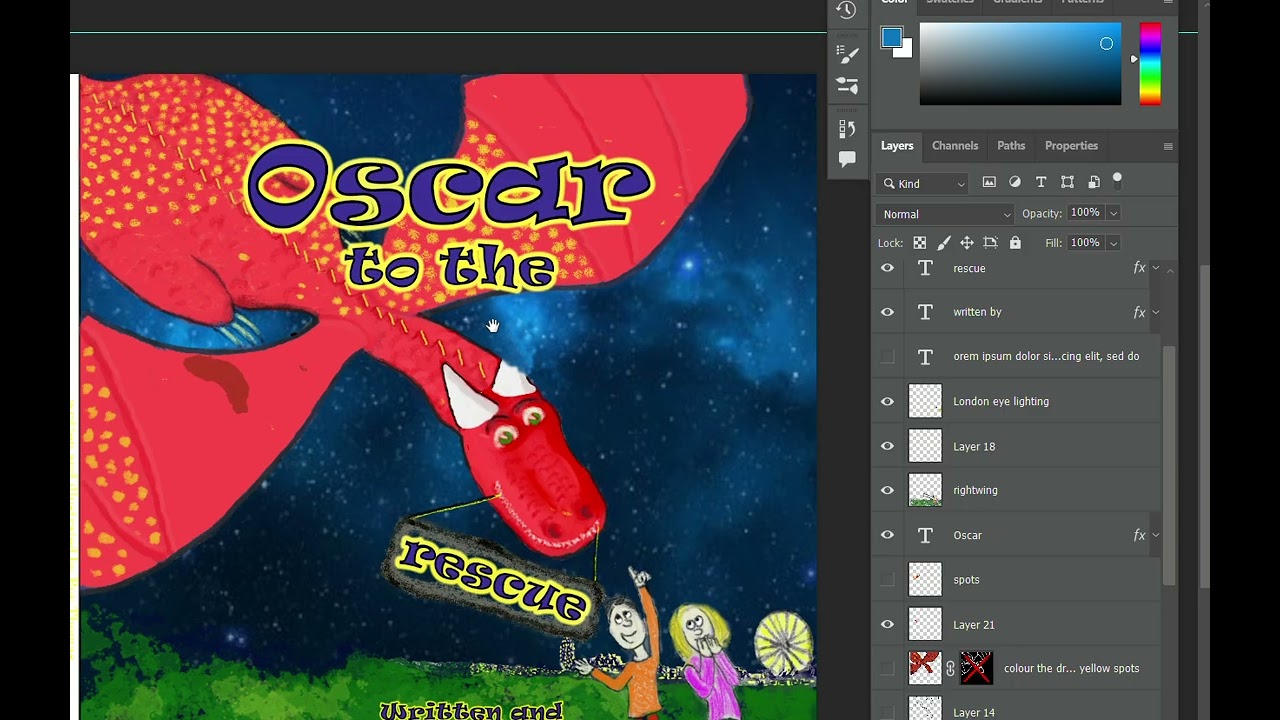Select the 'Layer 21' layer name
This screenshot has width=1280, height=720.
pos(974,625)
